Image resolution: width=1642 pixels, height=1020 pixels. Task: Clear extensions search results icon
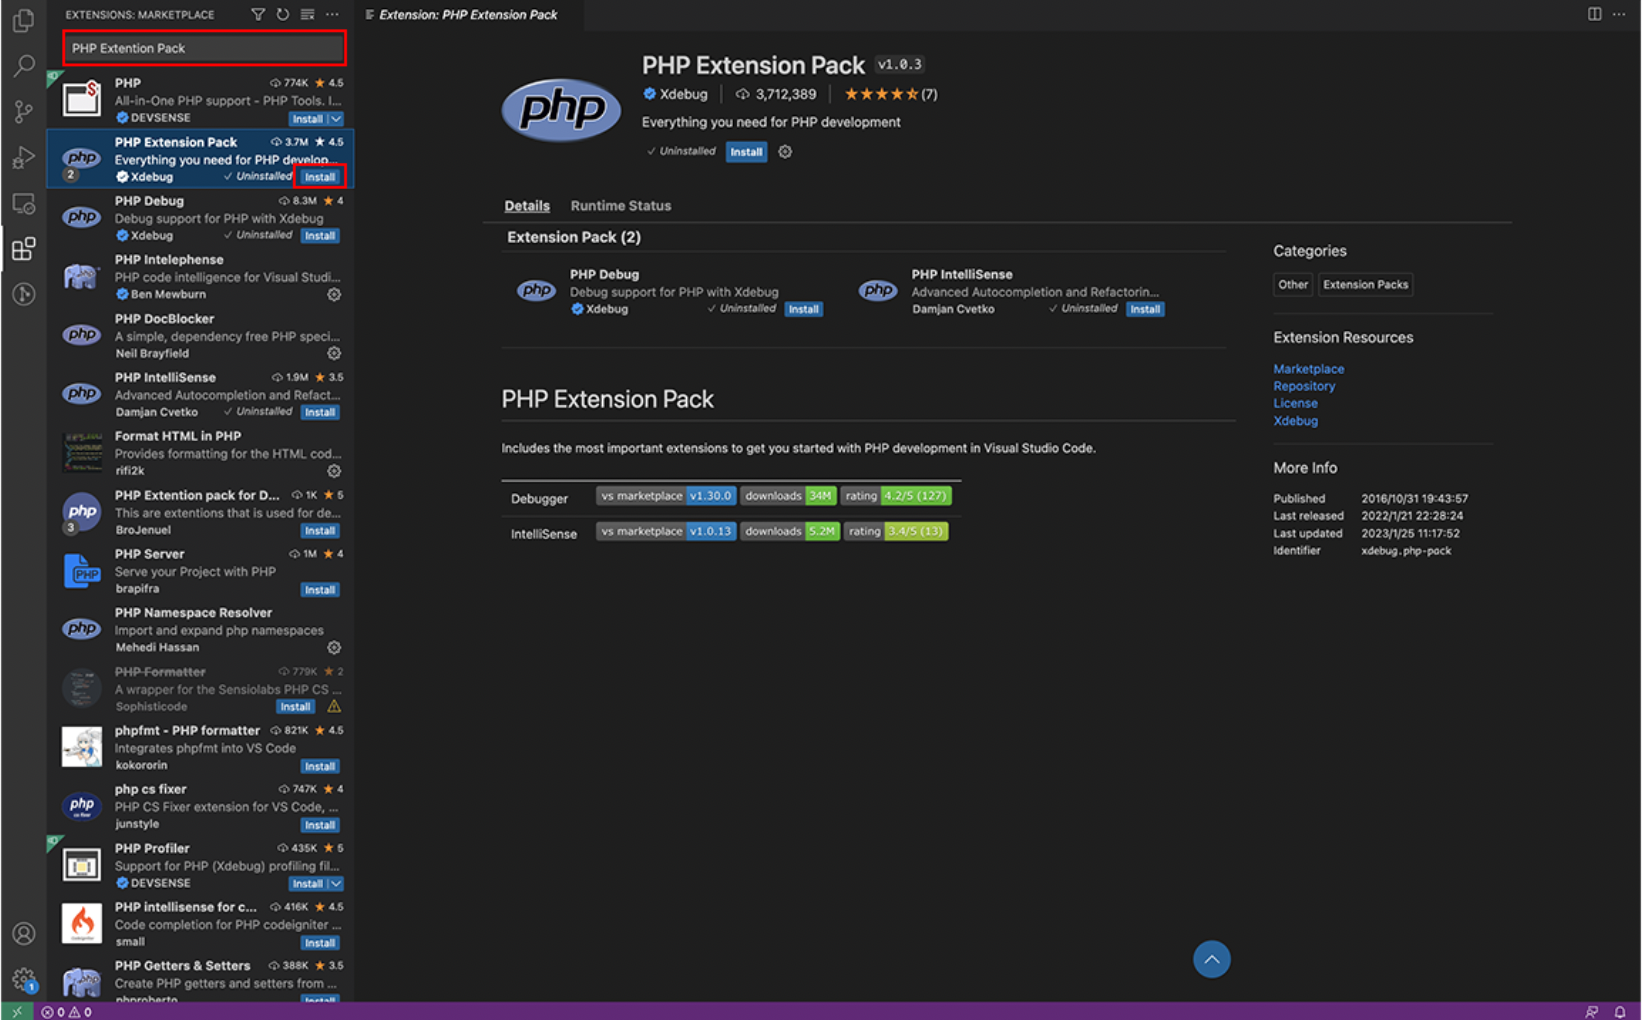coord(308,14)
